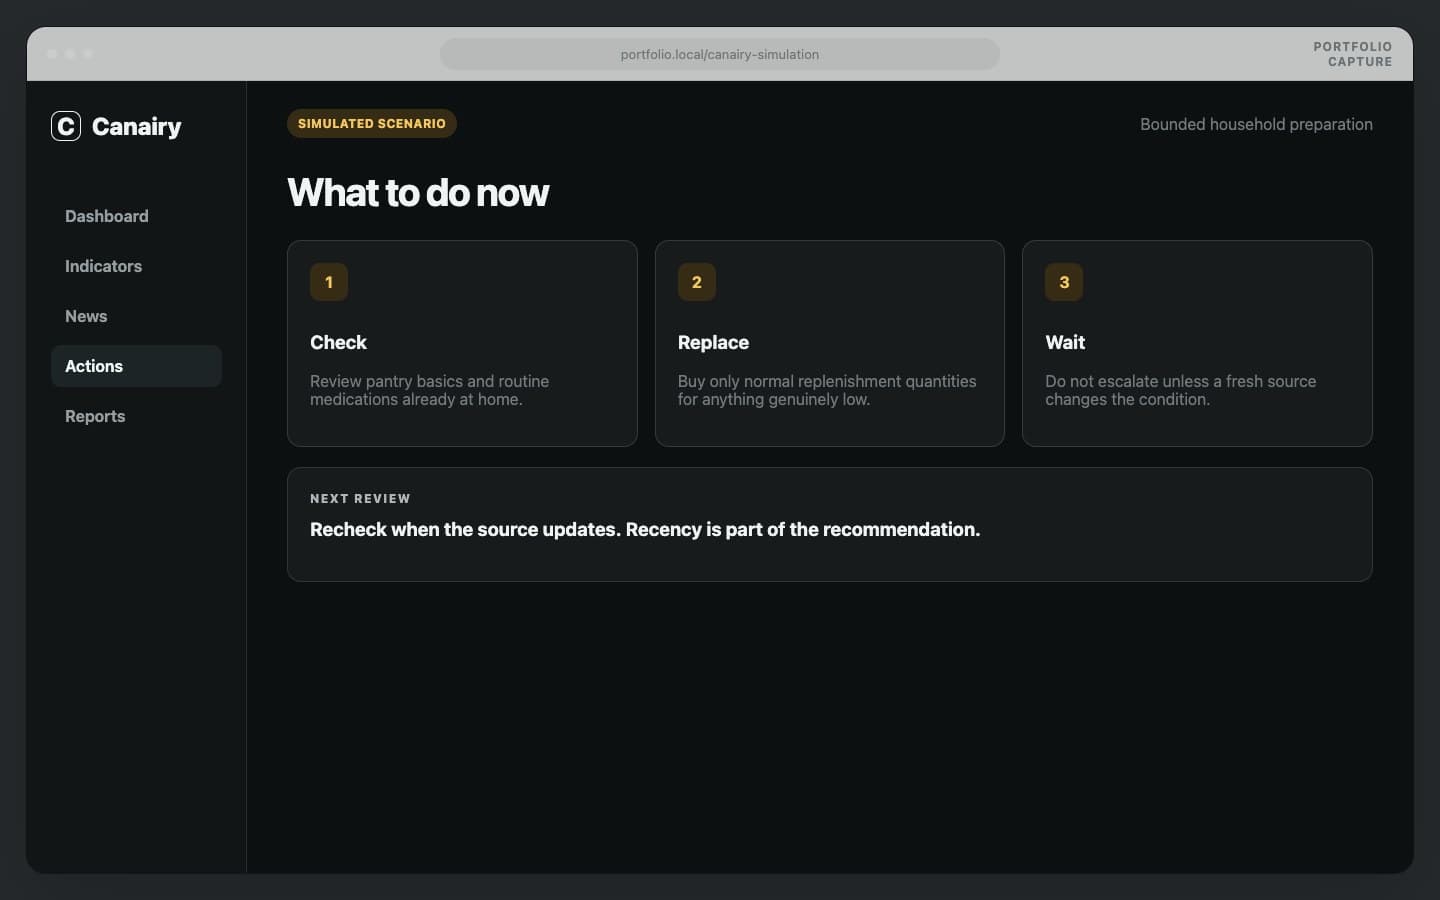Click the "Bounded household preparation" text
Image resolution: width=1440 pixels, height=900 pixels.
click(x=1256, y=124)
